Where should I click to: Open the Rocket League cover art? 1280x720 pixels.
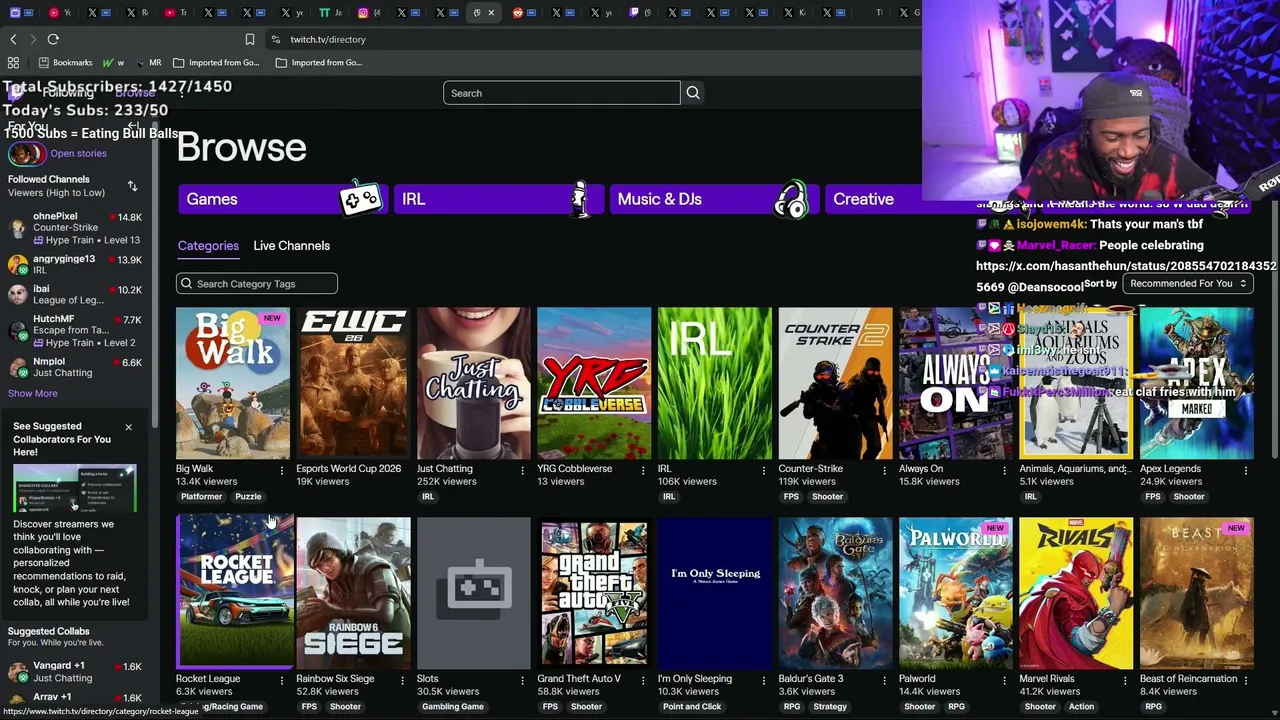(x=235, y=591)
